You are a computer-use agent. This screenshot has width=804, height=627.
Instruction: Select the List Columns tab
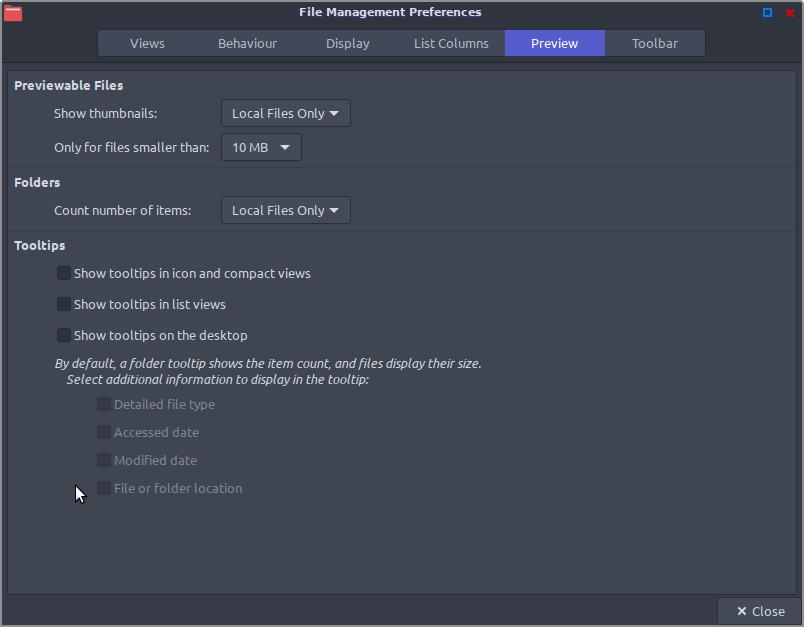coord(451,43)
